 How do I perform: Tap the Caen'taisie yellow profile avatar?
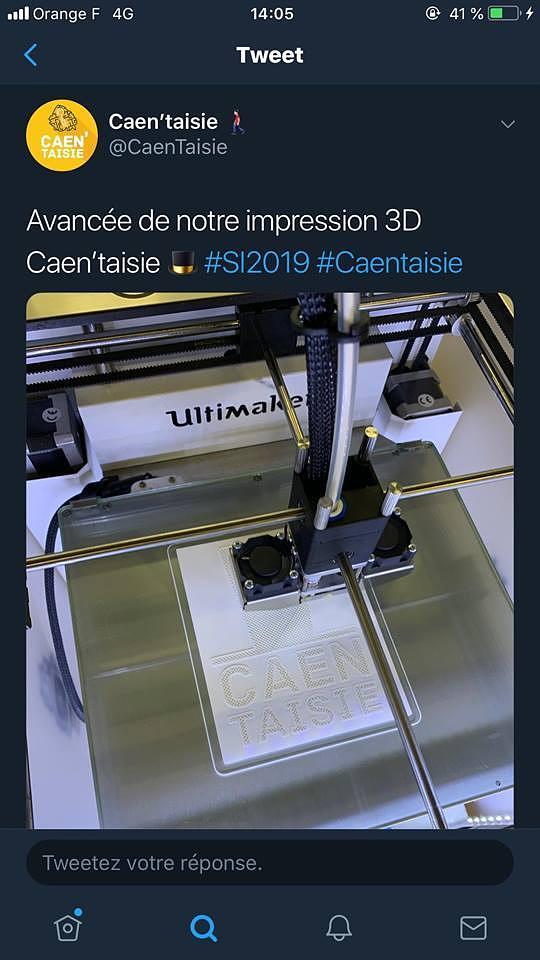pos(62,135)
